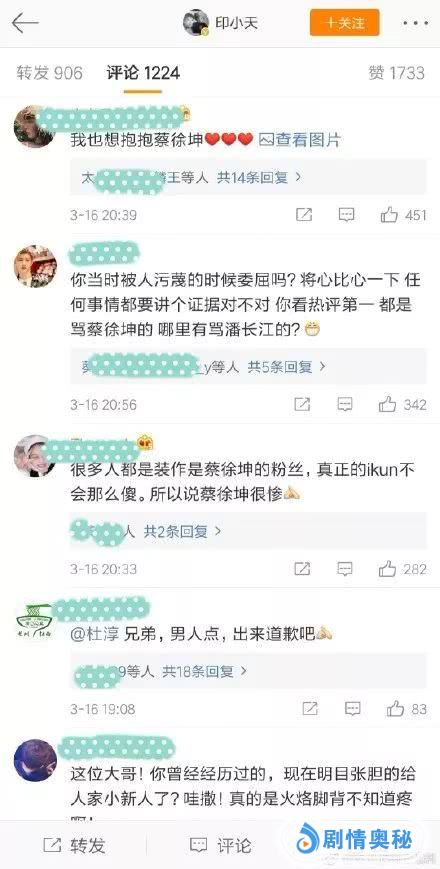The width and height of the screenshot is (440, 869).
Task: Go back using the left arrow
Action: [x=25, y=23]
